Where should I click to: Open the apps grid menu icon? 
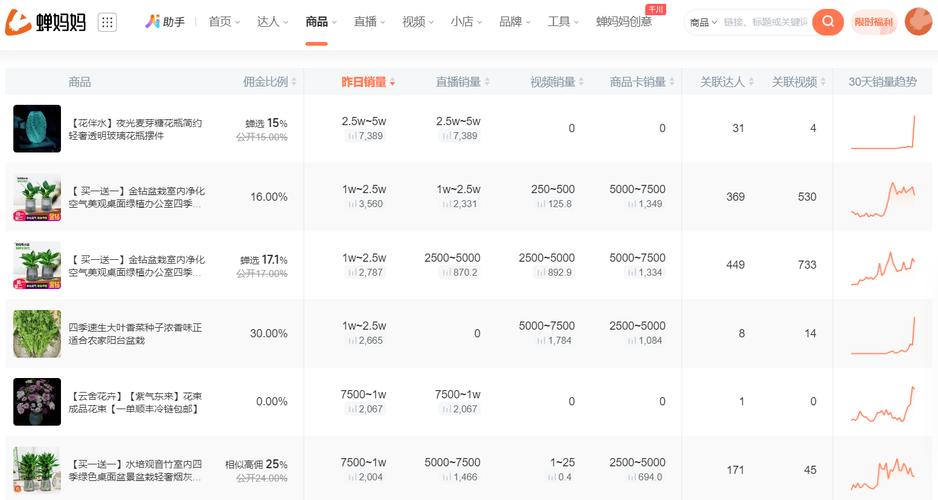(x=108, y=22)
